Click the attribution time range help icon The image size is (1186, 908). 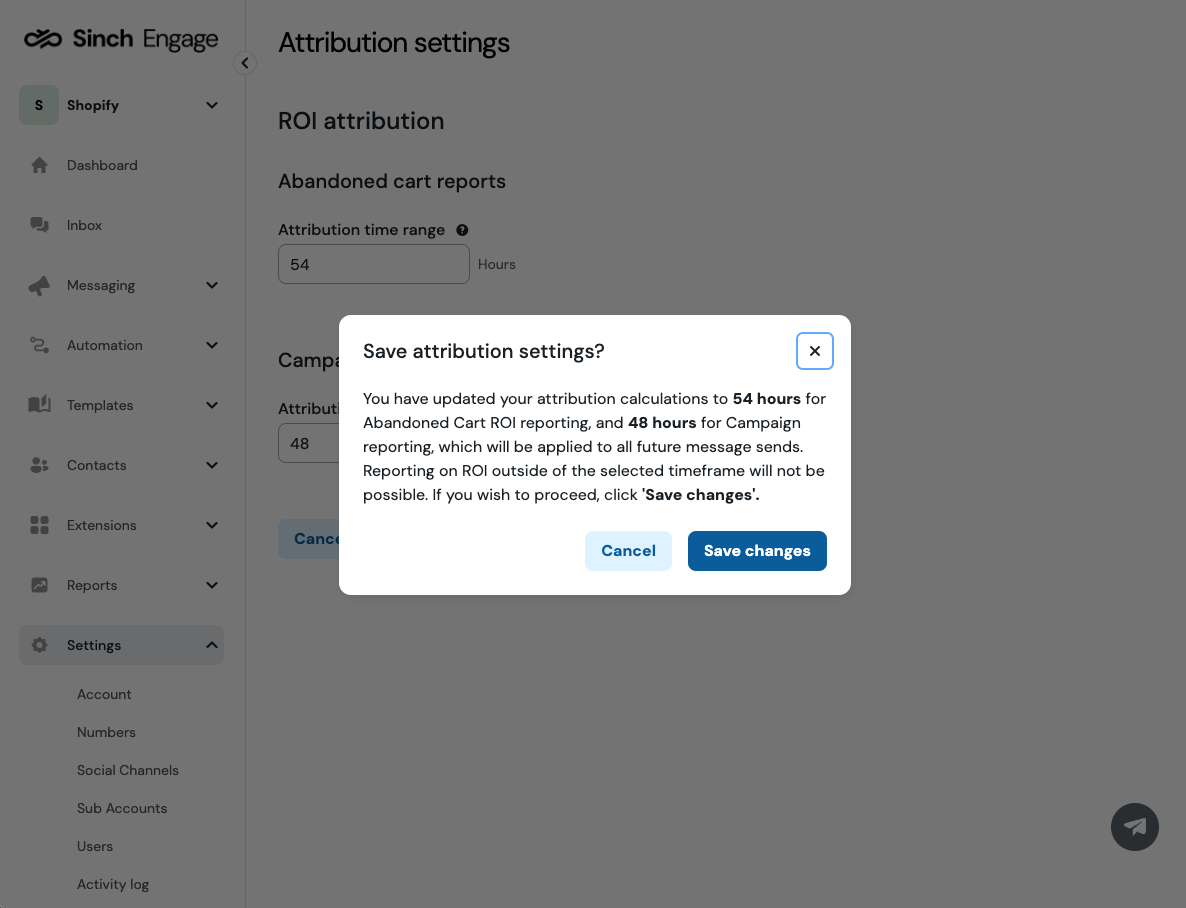(462, 230)
